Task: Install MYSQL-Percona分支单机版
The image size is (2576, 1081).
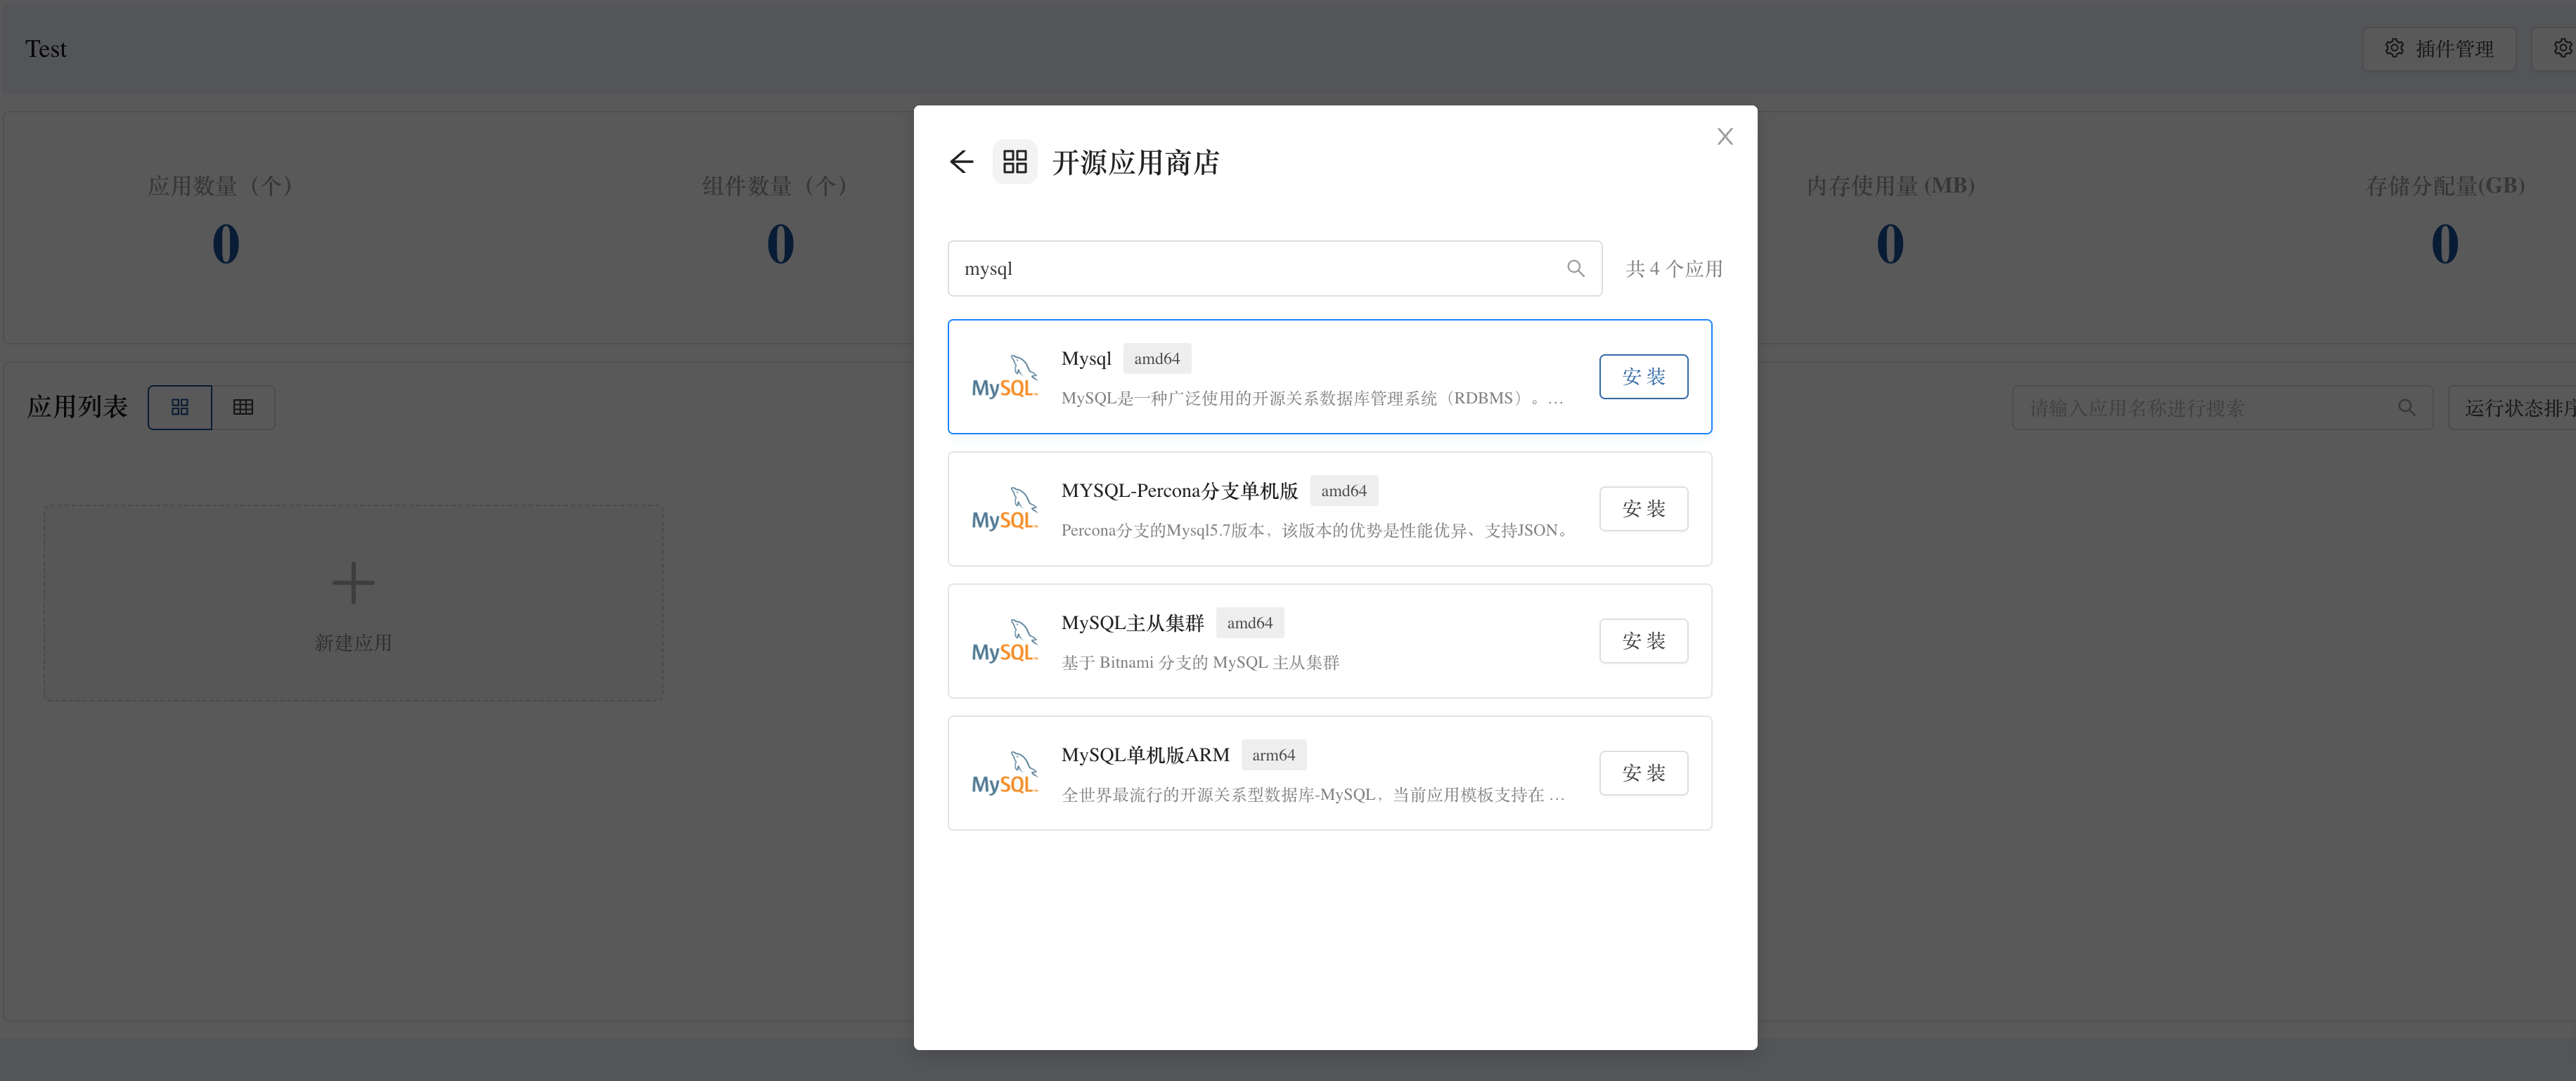Action: point(1643,509)
